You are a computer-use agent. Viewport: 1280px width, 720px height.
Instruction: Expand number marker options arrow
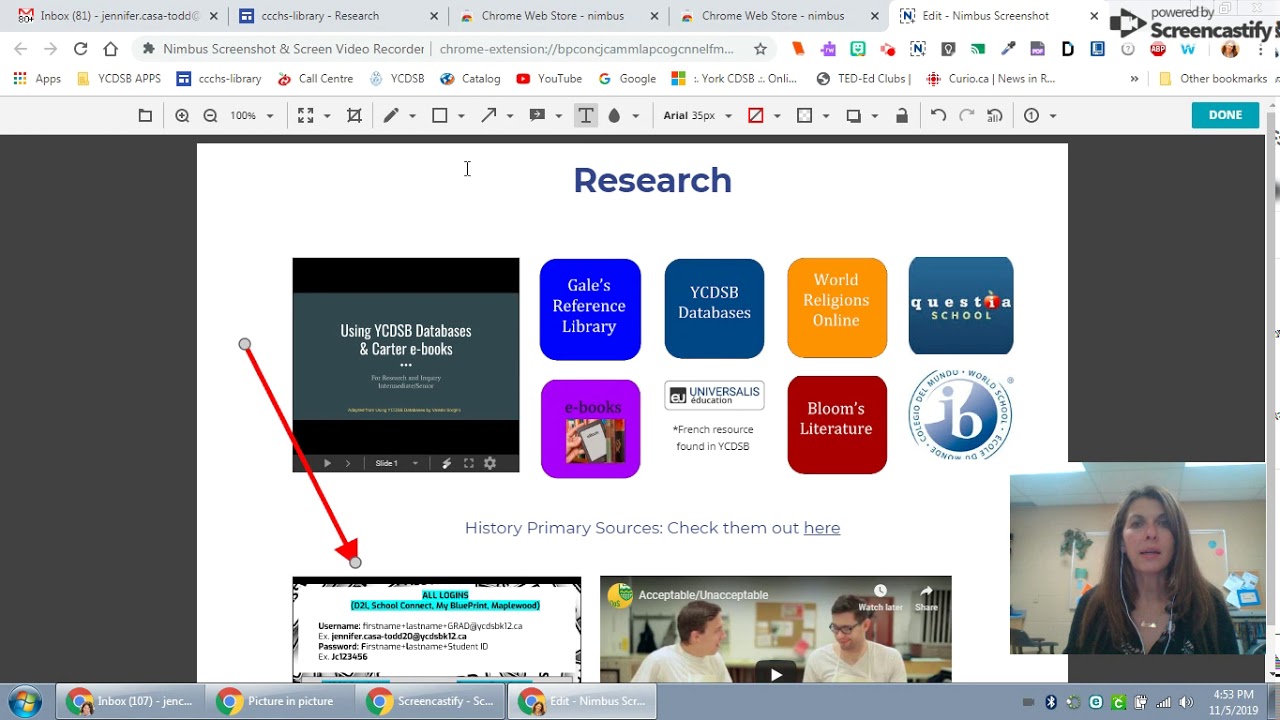point(1053,116)
